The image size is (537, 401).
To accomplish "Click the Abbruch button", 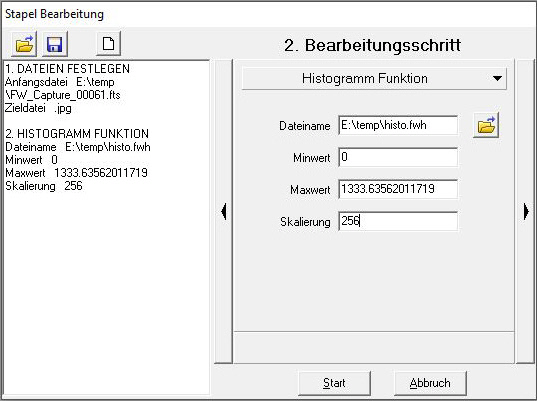I will coord(430,383).
